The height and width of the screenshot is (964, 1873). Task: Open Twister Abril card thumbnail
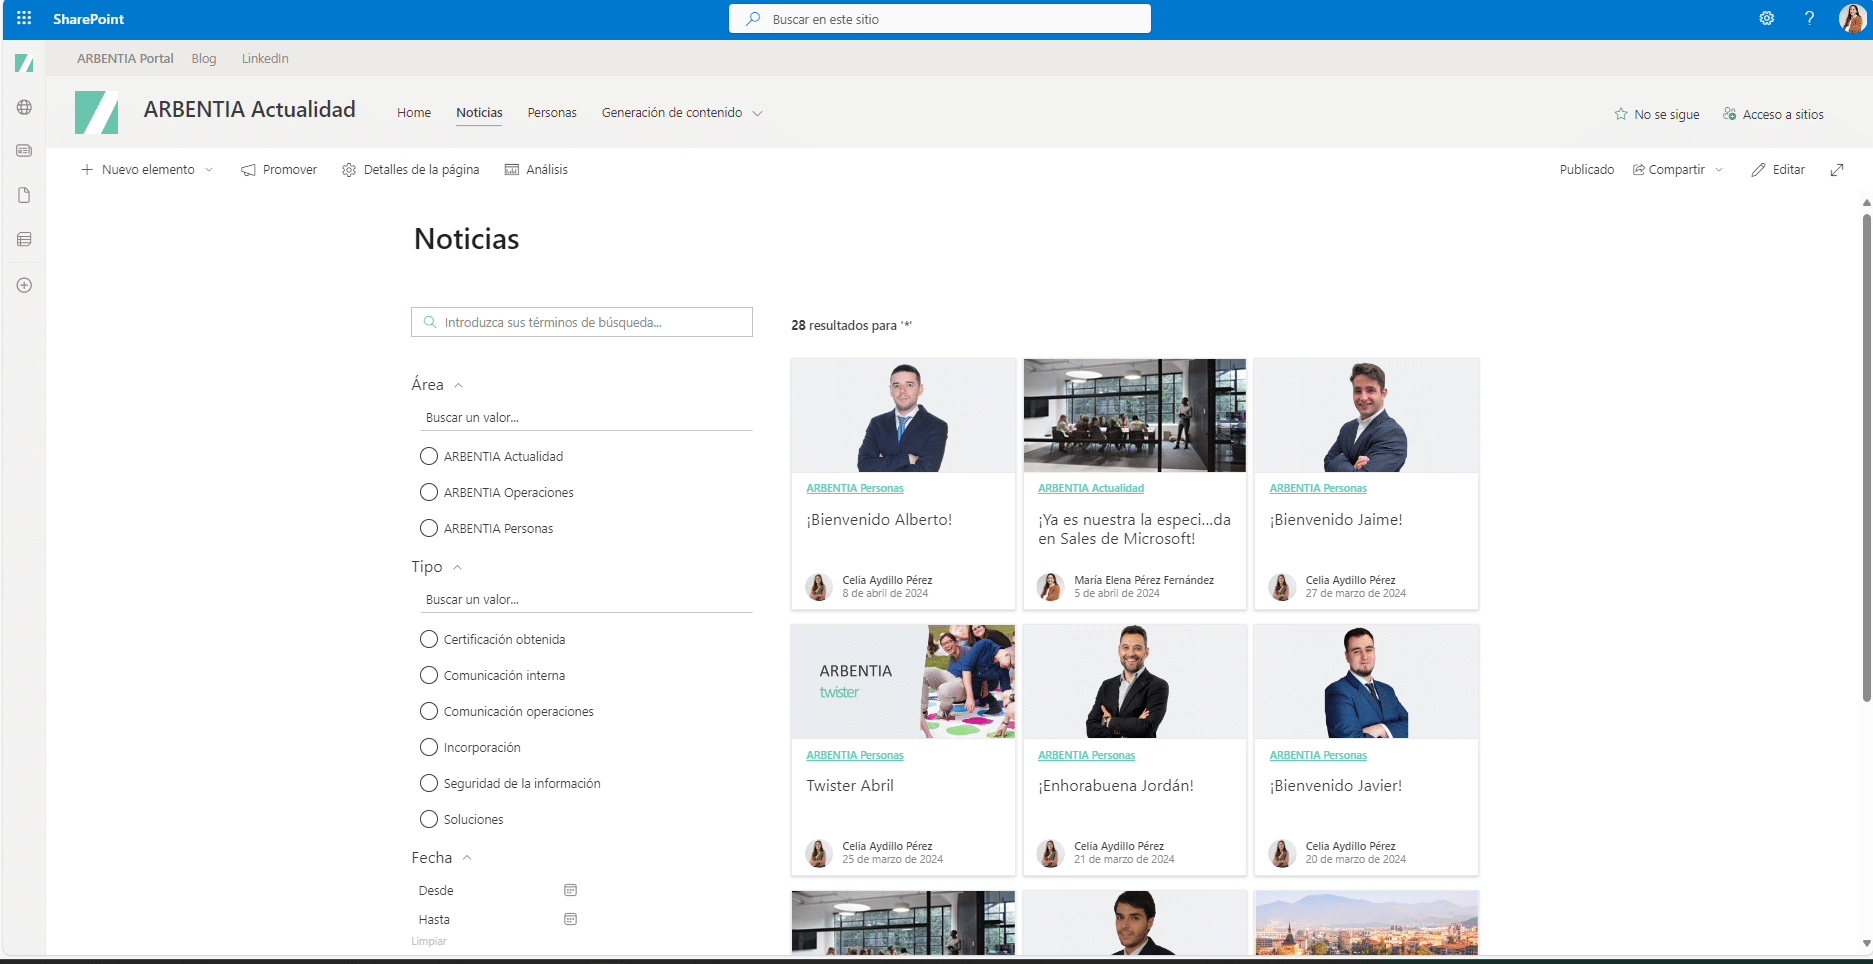click(x=903, y=682)
